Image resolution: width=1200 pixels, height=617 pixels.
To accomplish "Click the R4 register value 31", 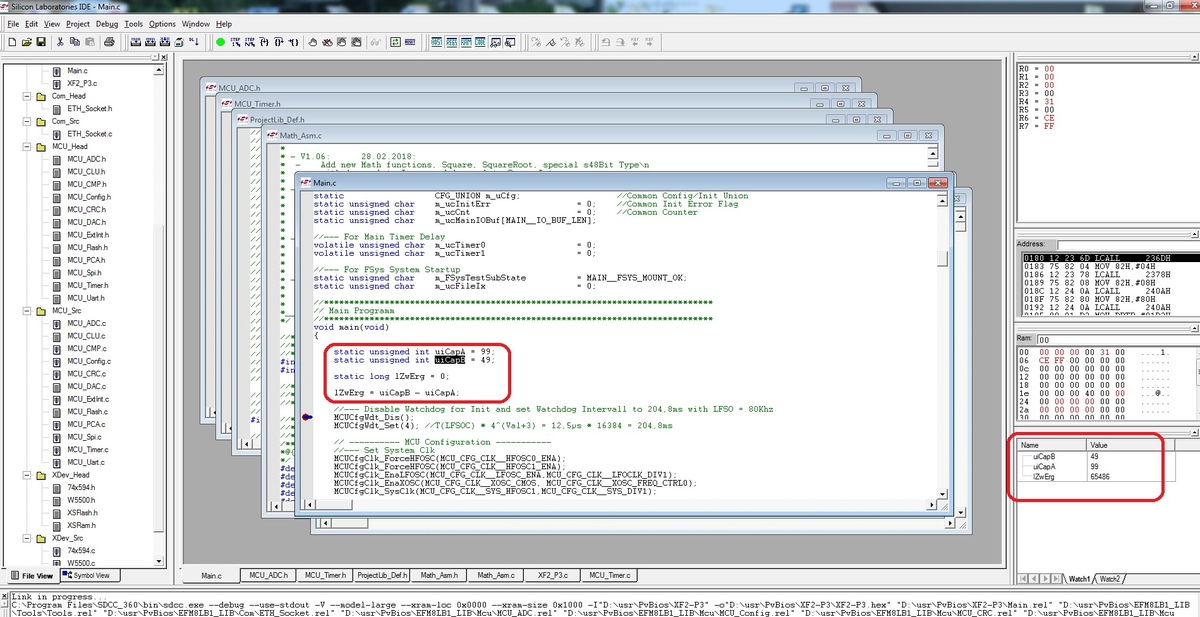I will click(x=1048, y=102).
